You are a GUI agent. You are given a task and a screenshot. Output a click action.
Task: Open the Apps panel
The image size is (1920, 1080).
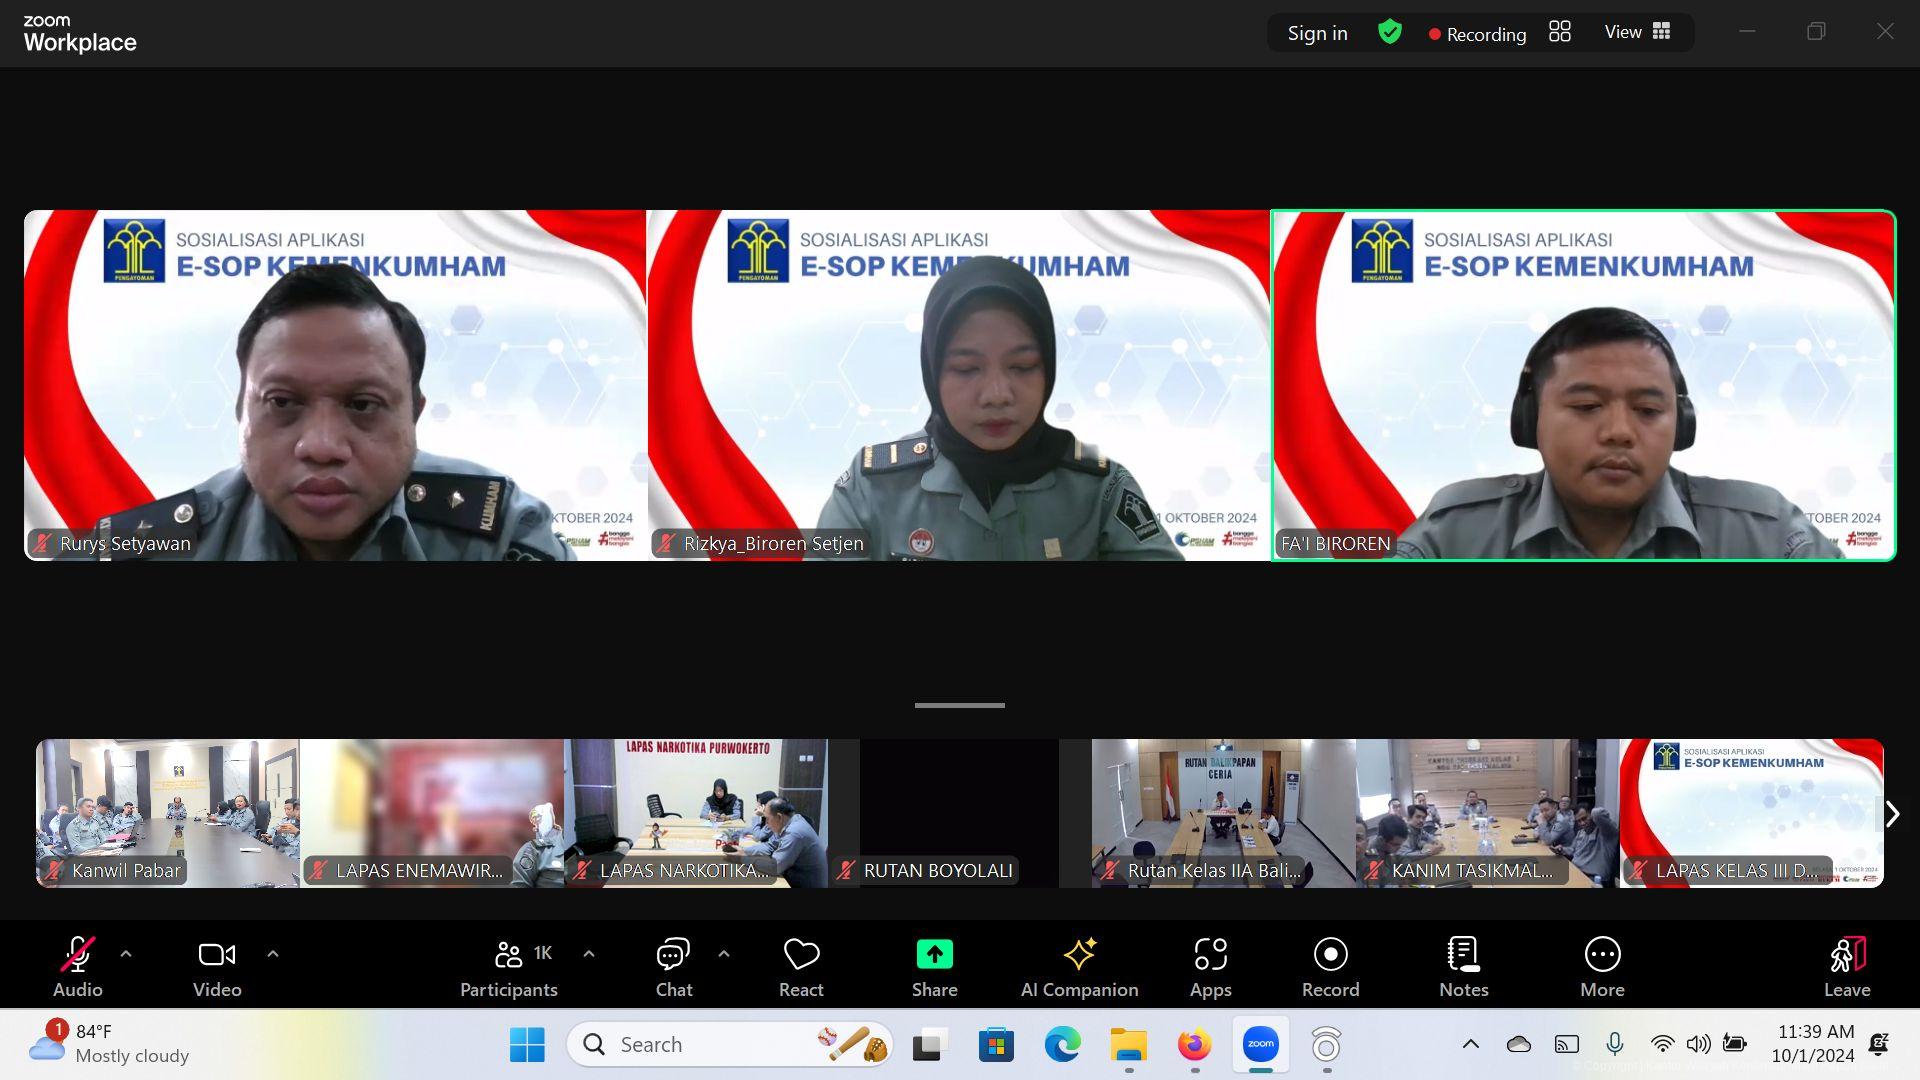point(1211,967)
